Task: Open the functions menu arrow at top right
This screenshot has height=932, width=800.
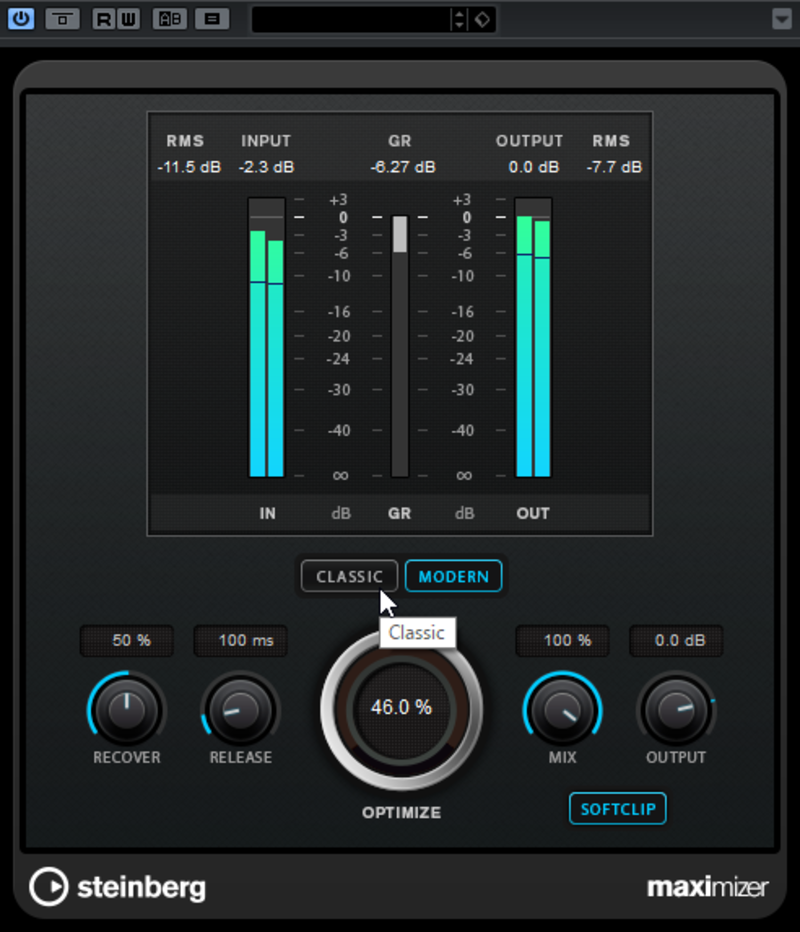Action: tap(782, 19)
